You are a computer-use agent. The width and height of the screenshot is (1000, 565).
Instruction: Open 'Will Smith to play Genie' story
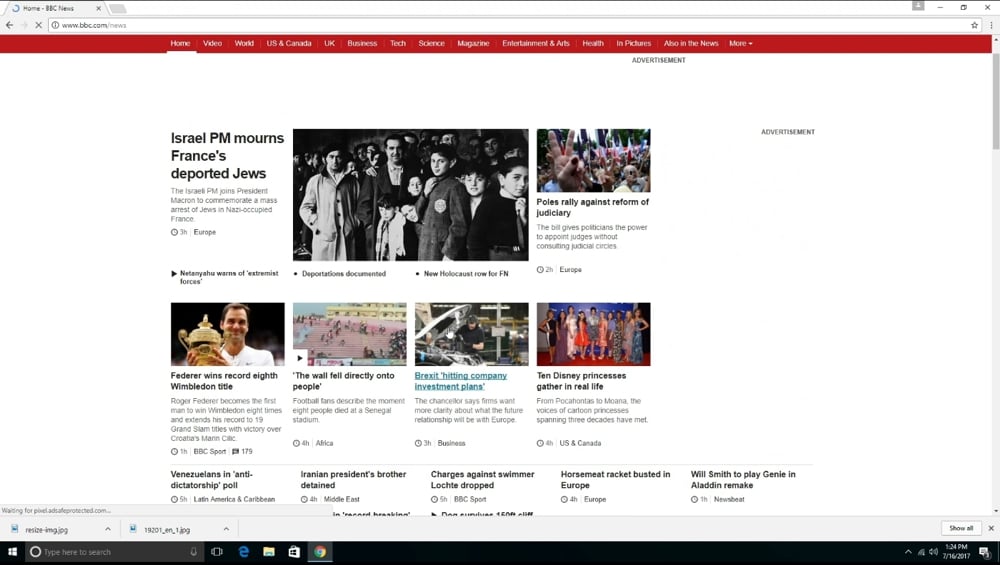point(743,480)
